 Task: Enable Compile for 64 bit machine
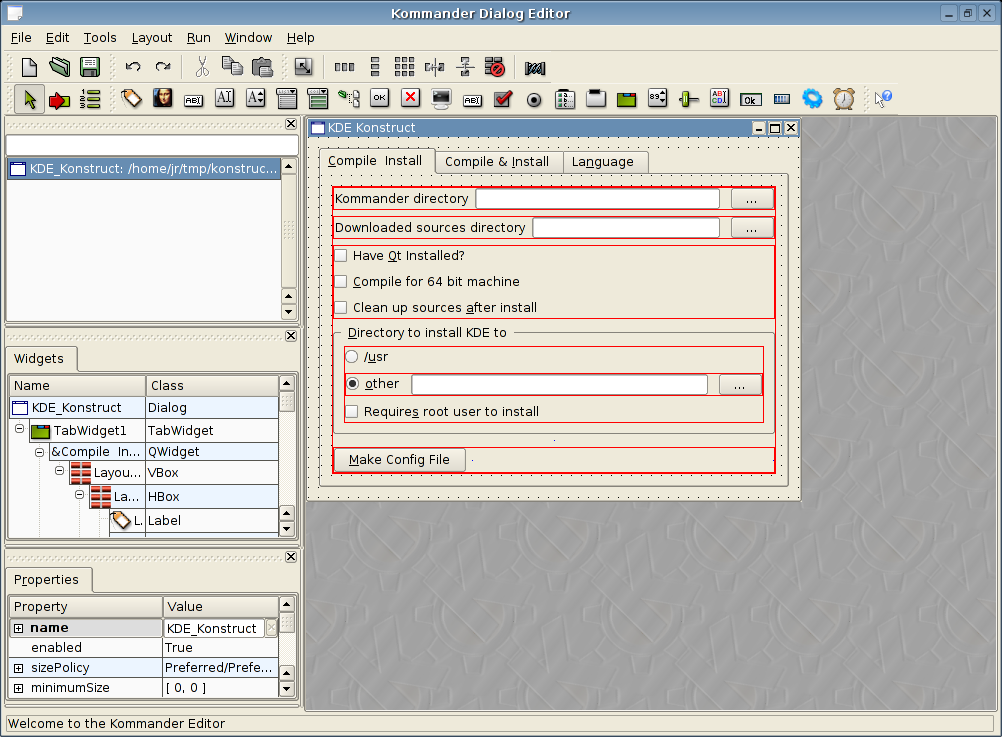click(341, 282)
